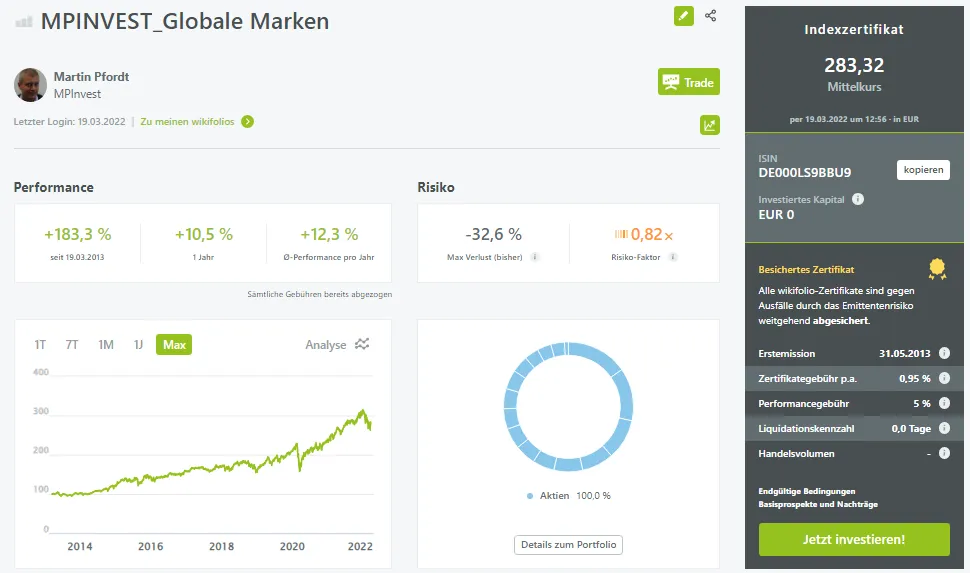Click info icon next to Risiko-Faktor
This screenshot has height=573, width=970.
(672, 257)
